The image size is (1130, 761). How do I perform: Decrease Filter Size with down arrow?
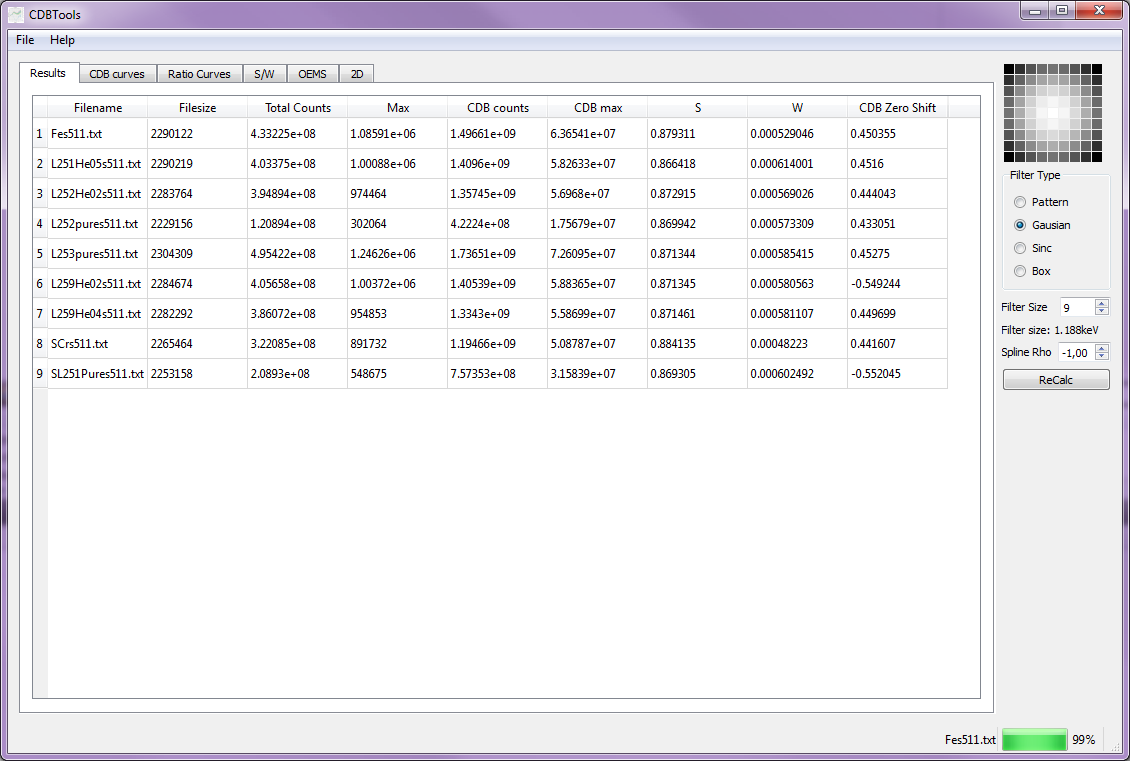[1101, 311]
